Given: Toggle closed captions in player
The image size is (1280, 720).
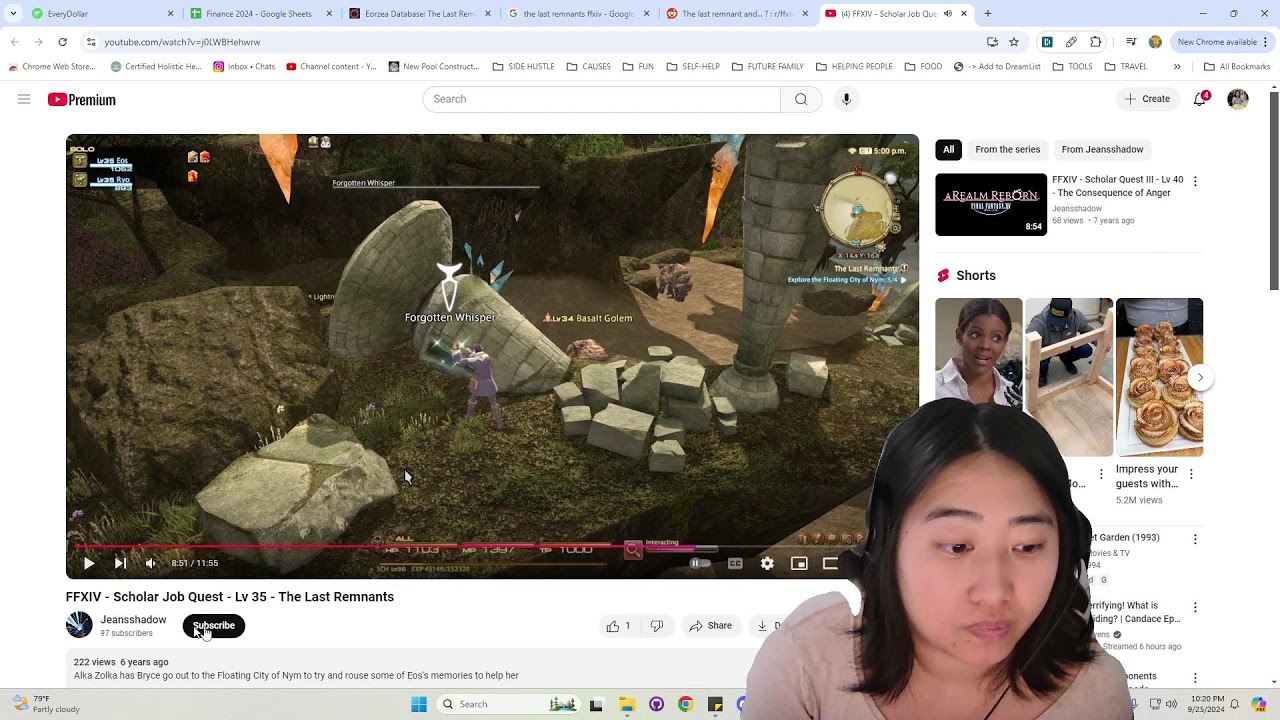Looking at the screenshot, I should pos(735,563).
